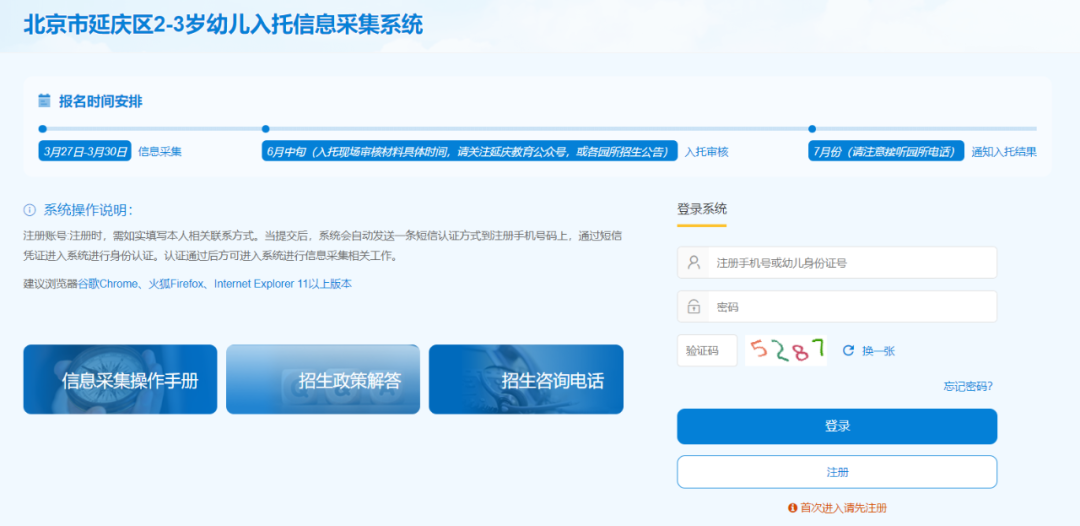Image resolution: width=1080 pixels, height=526 pixels.
Task: Open the 招生政策解答 banner
Action: coord(323,380)
